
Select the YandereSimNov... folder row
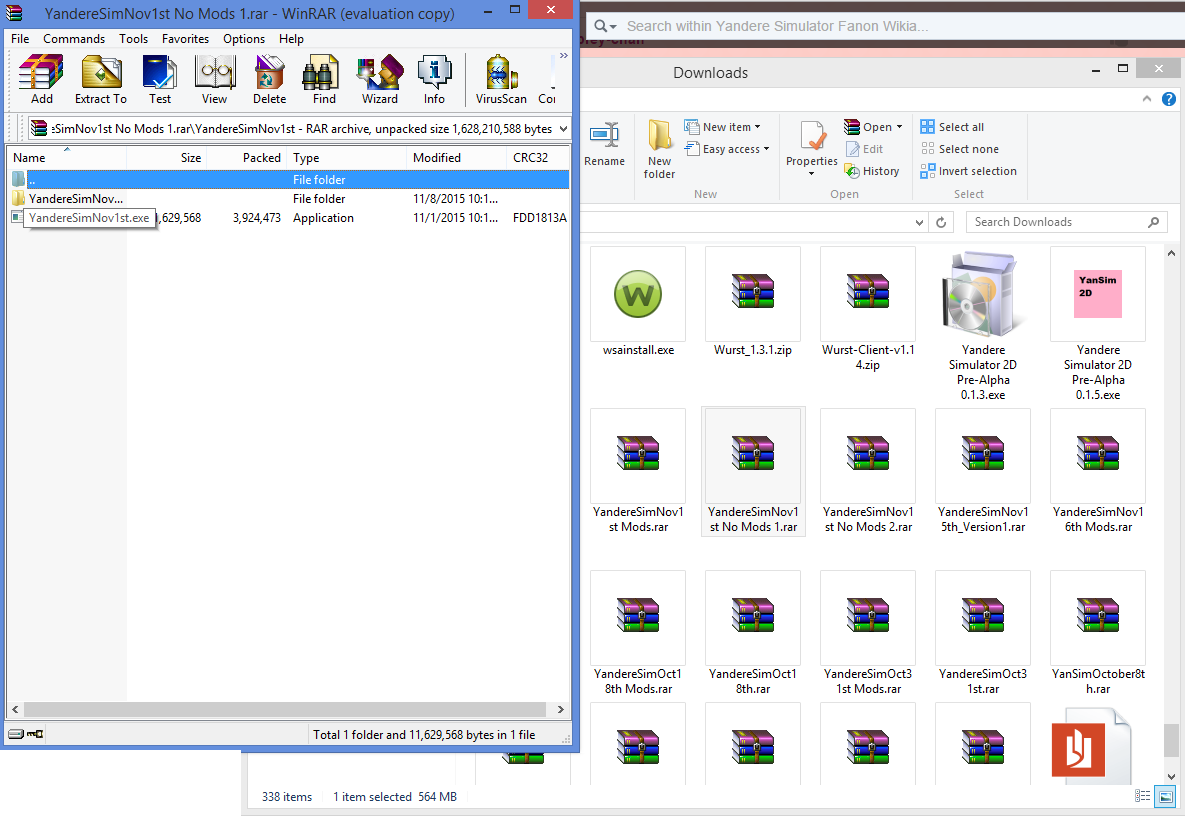(x=289, y=199)
